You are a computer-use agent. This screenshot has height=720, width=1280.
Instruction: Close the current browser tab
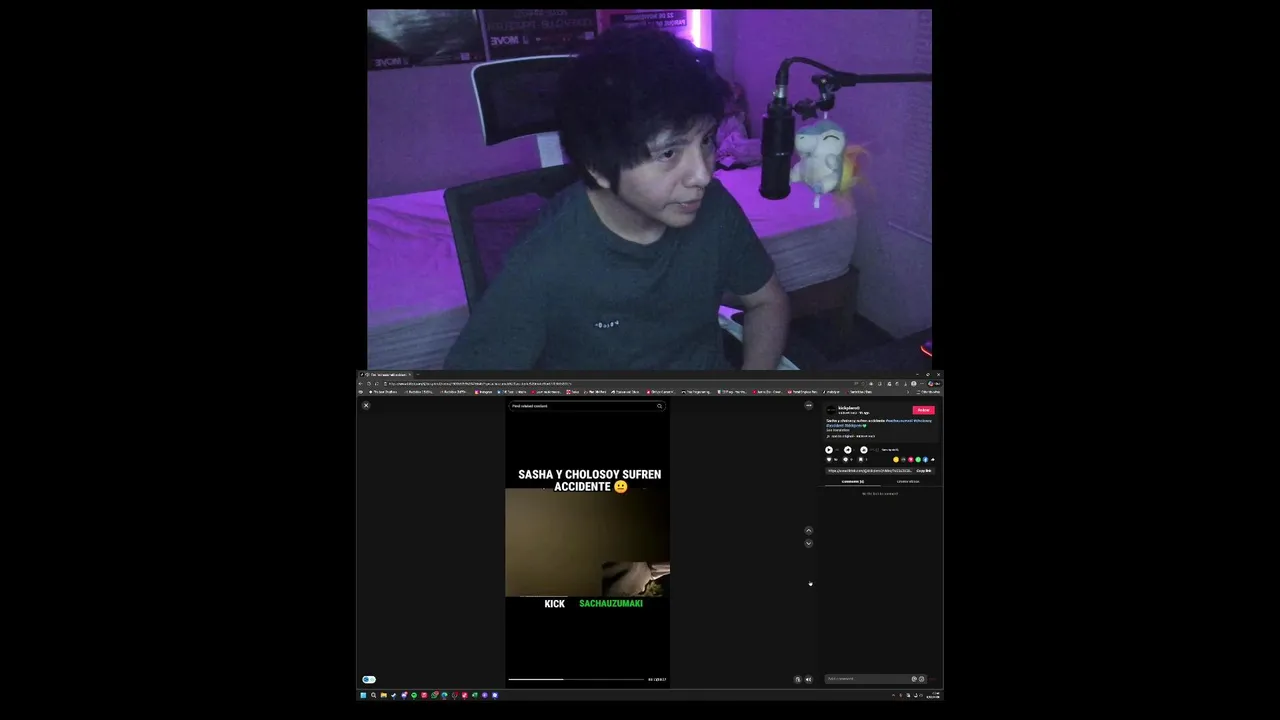[x=409, y=375]
